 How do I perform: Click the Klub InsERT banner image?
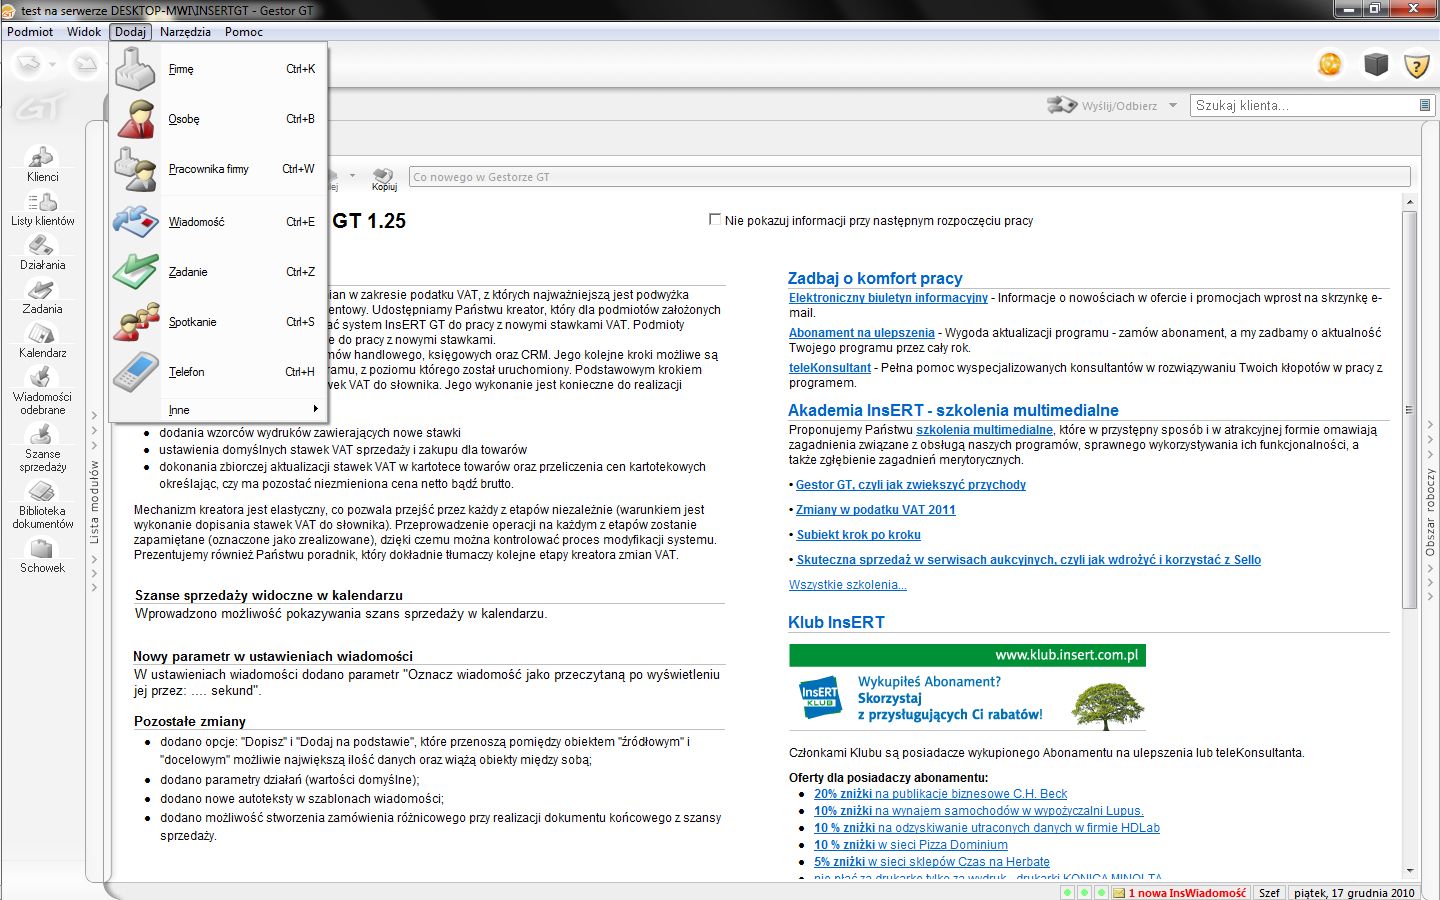[967, 688]
